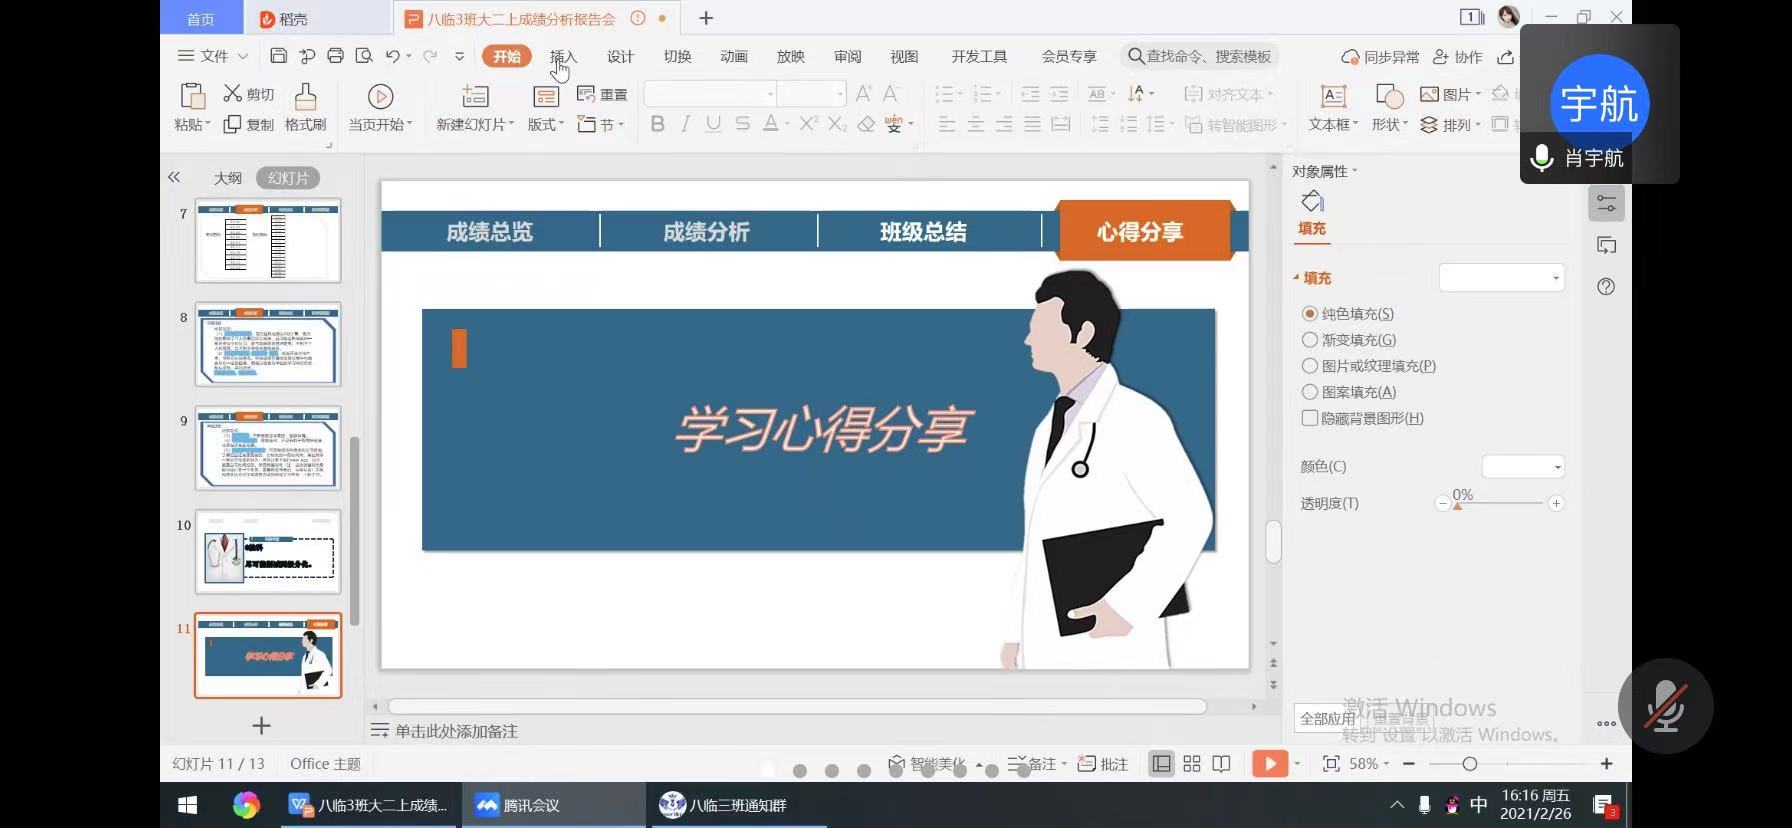Screen dimensions: 1792x828
Task: Enable hide background graphics checkbox
Action: (1310, 418)
